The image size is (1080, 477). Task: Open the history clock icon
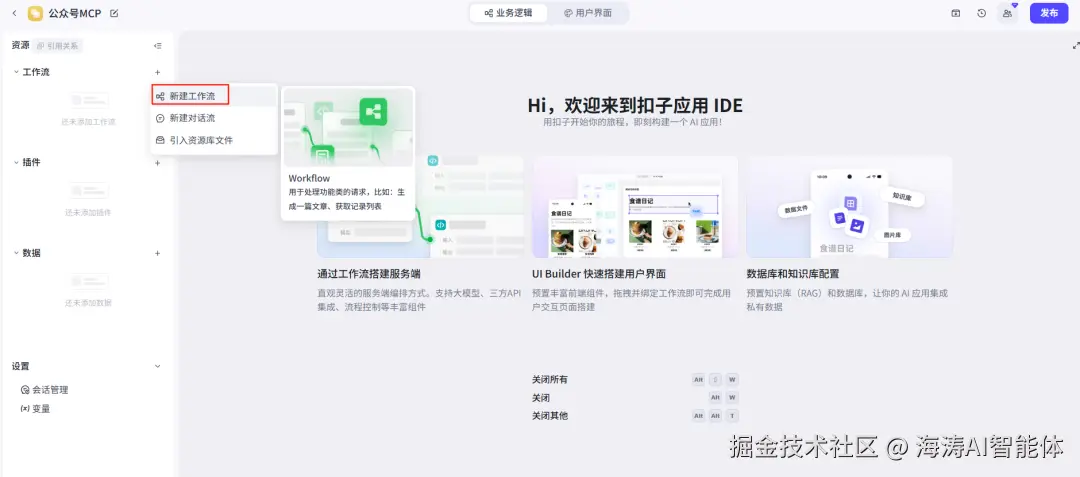[982, 13]
